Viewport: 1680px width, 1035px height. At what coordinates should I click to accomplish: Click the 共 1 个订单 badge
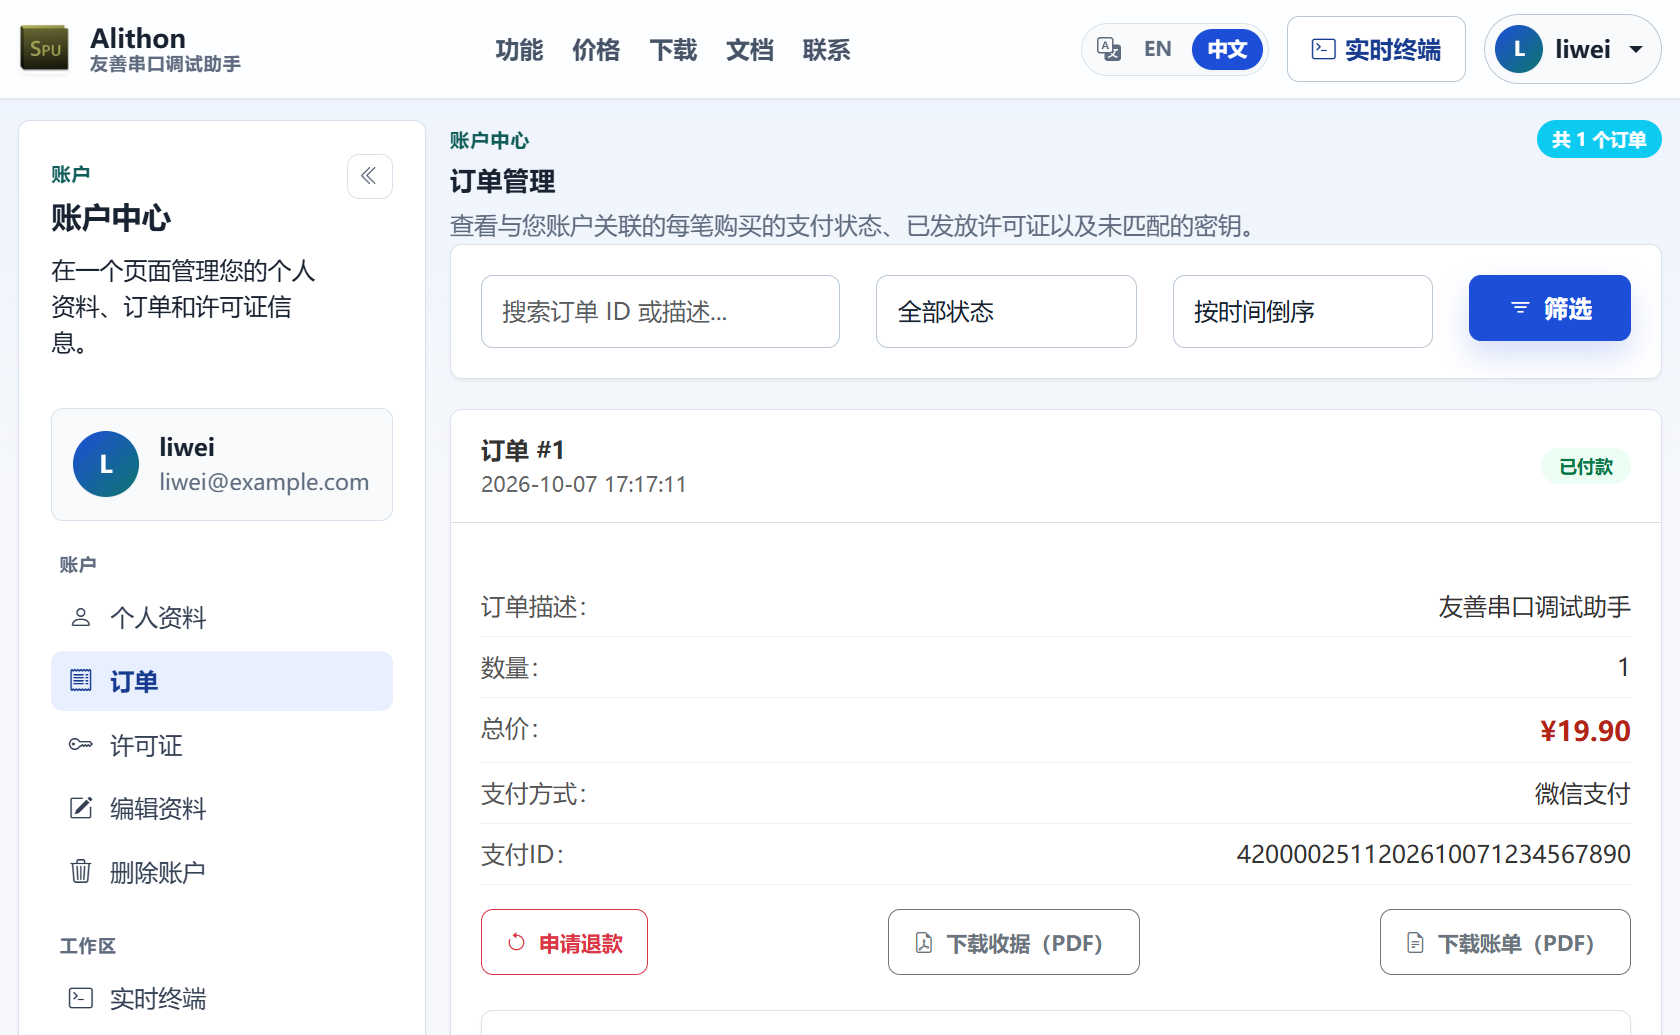[1599, 139]
